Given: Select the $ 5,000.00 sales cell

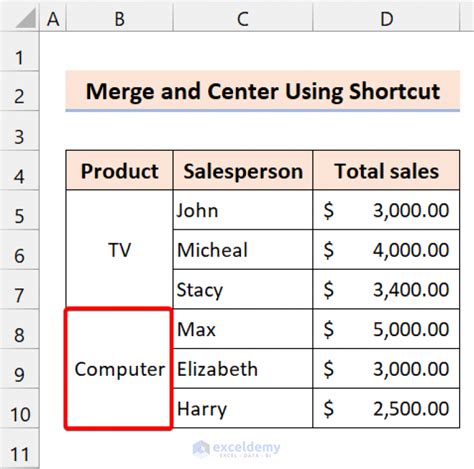Looking at the screenshot, I should click(386, 329).
